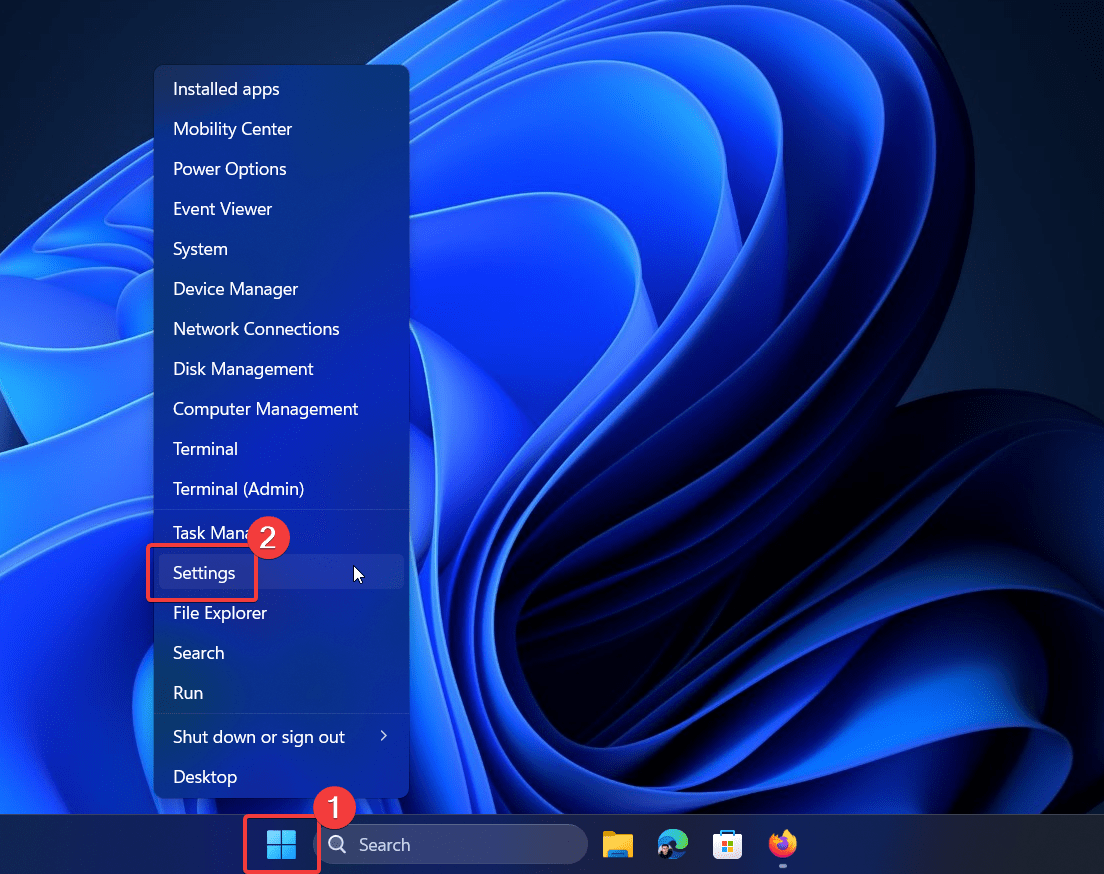Select Run from the menu
Viewport: 1104px width, 874px height.
point(188,693)
